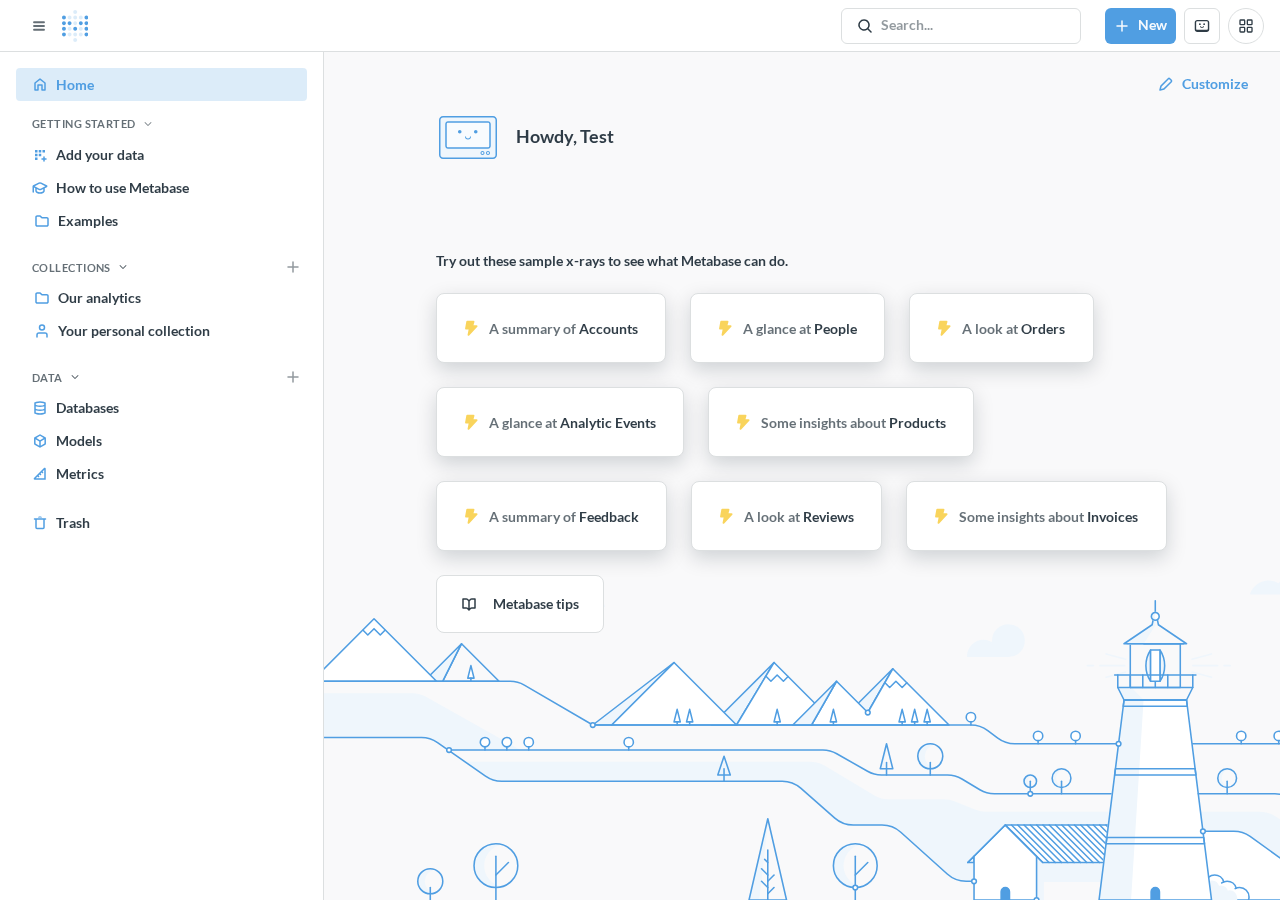Browse Metrics
This screenshot has height=900, width=1280.
coord(161,474)
